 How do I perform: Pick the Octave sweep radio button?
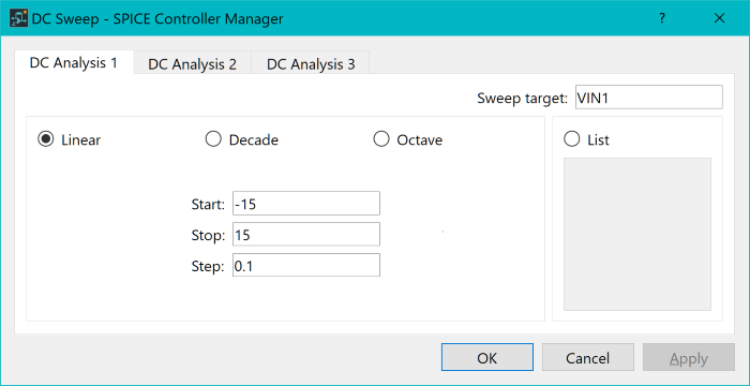(381, 140)
